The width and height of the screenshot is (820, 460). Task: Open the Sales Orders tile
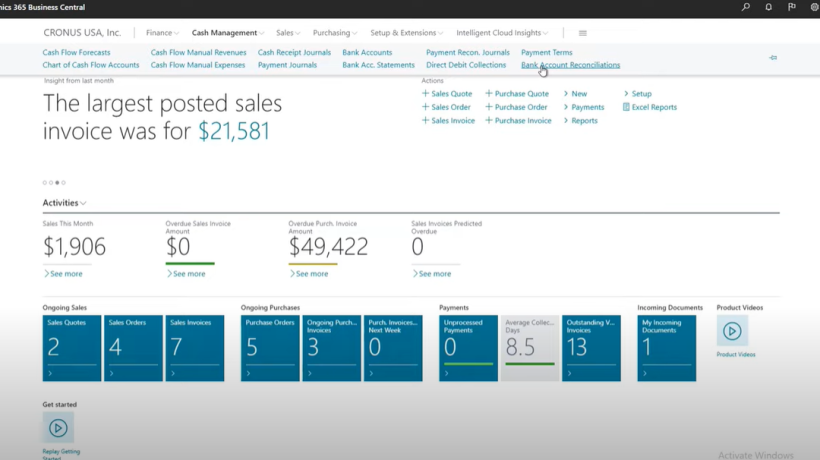[133, 348]
